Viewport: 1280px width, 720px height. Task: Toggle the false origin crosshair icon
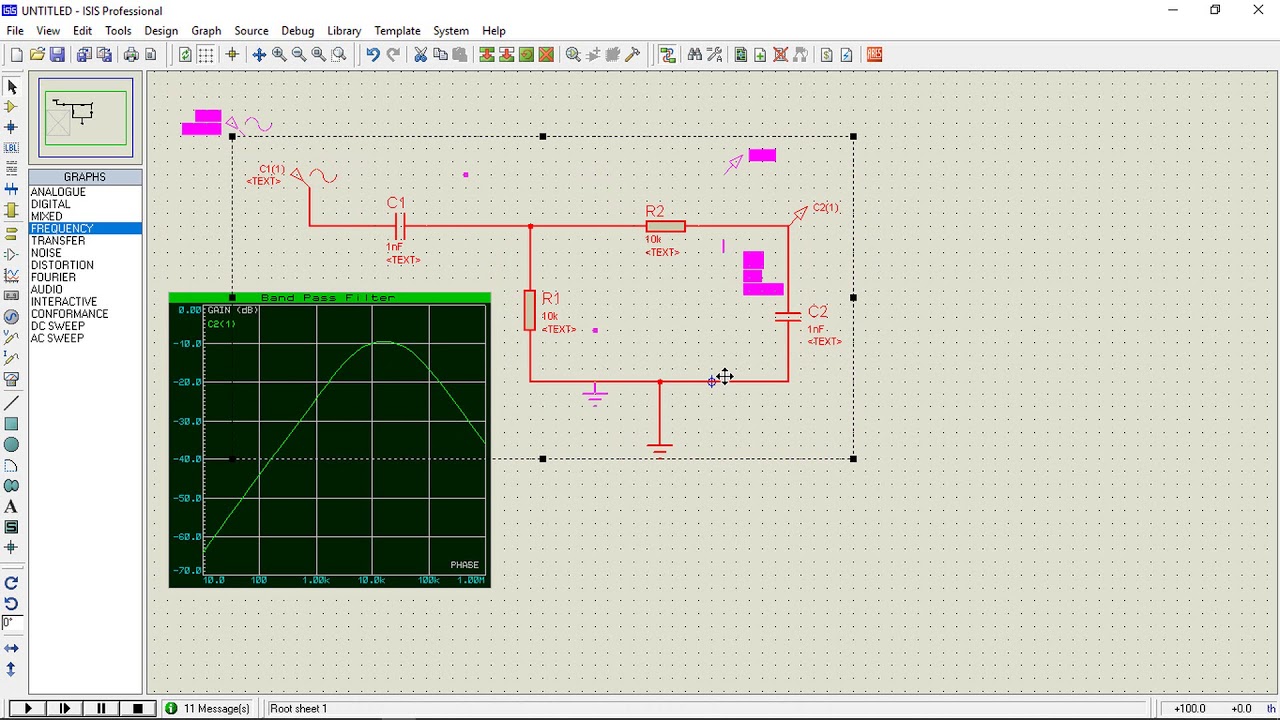pos(232,55)
